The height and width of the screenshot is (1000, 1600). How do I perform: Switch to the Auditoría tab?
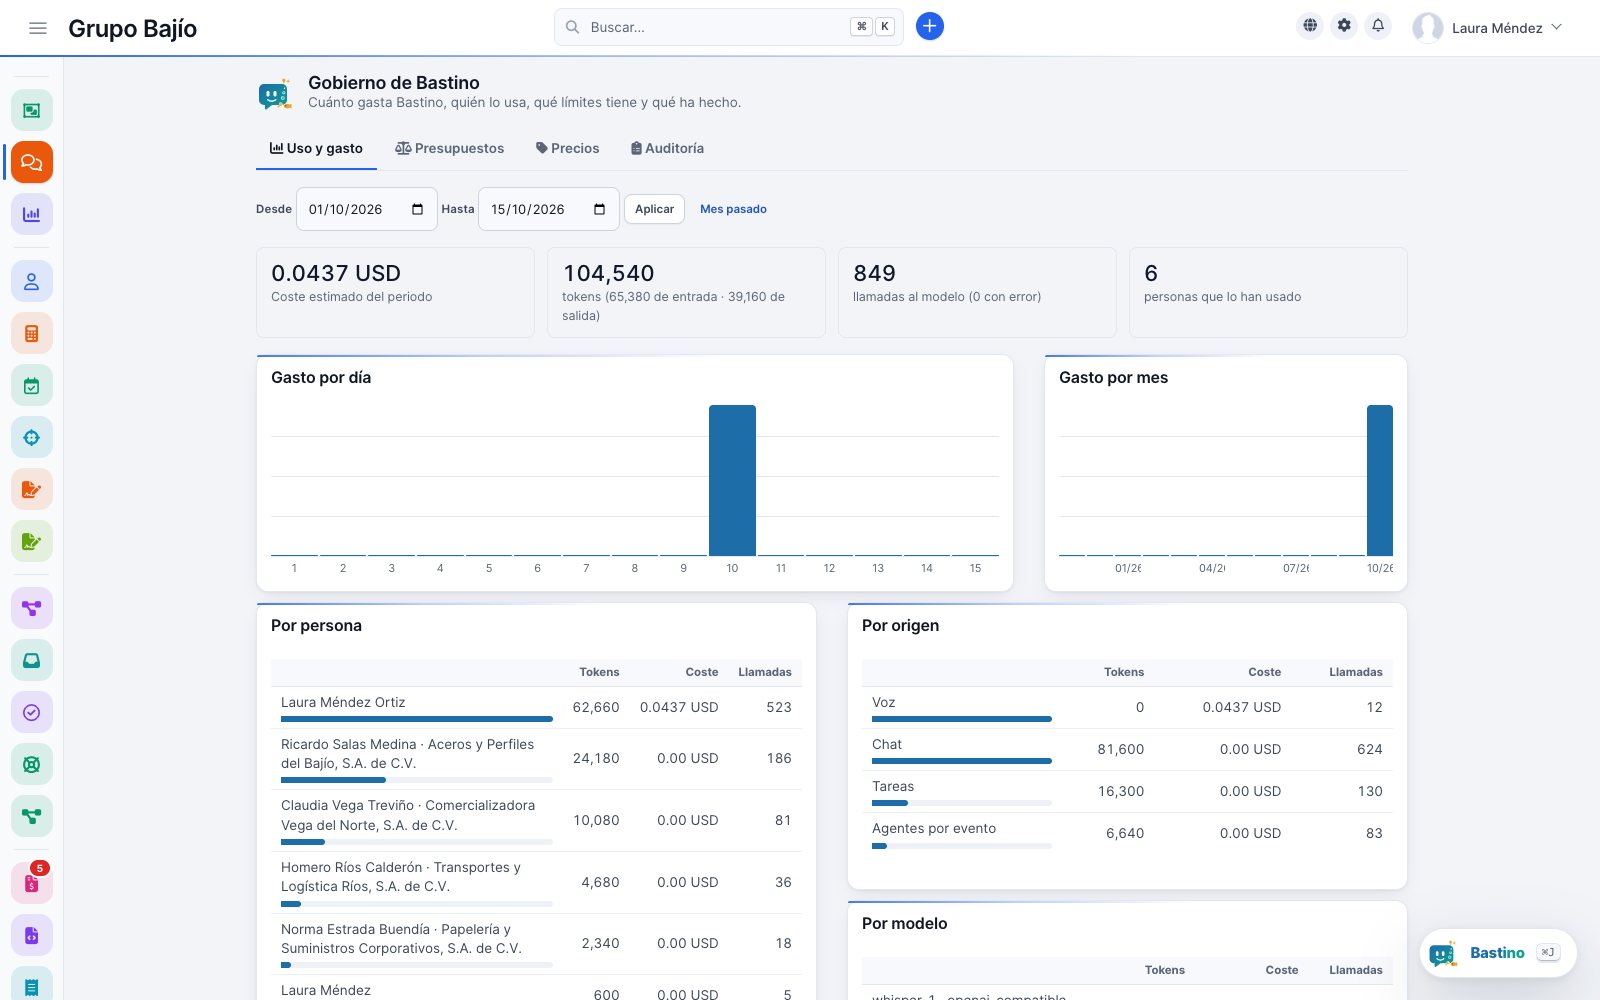[667, 148]
